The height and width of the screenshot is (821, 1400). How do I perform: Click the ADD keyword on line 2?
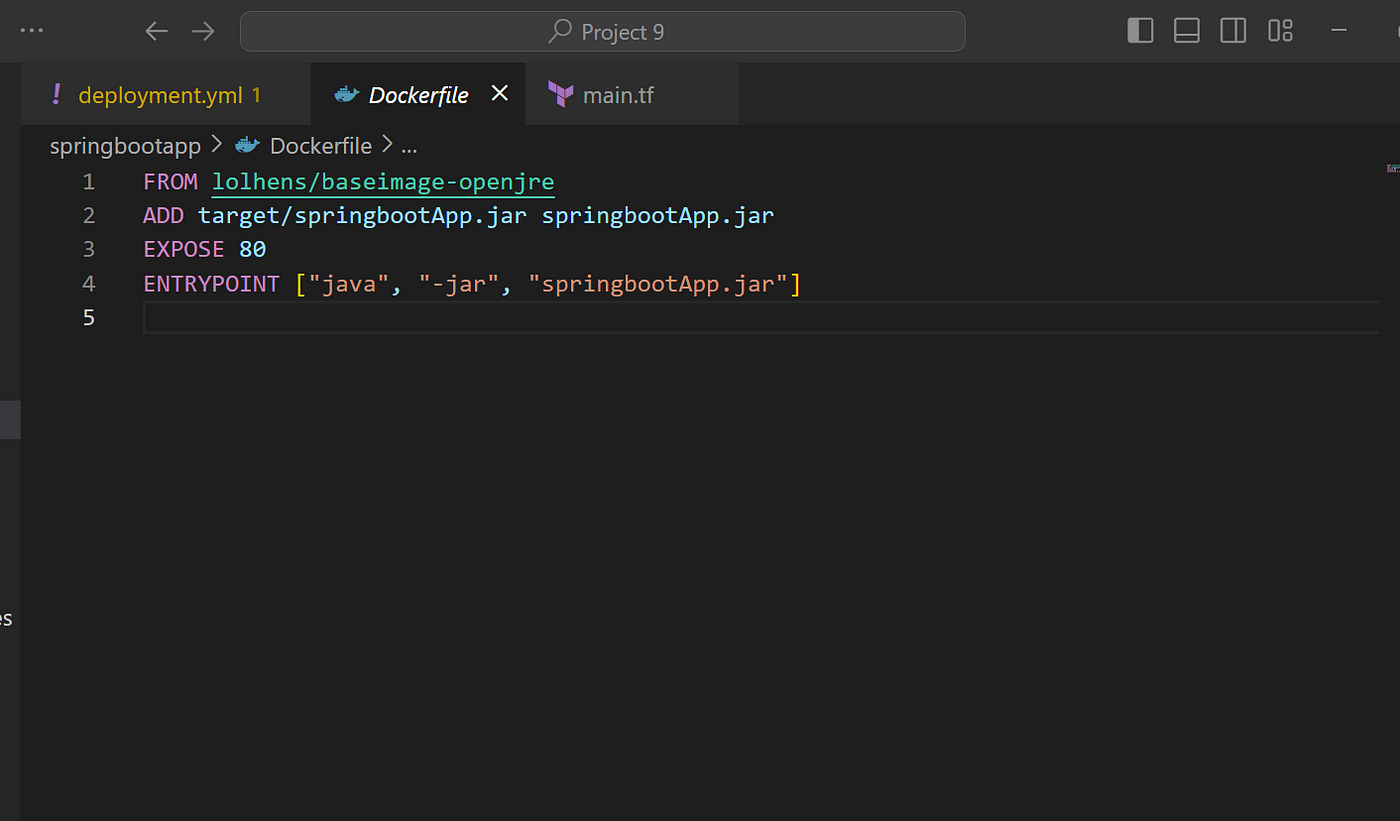tap(164, 216)
